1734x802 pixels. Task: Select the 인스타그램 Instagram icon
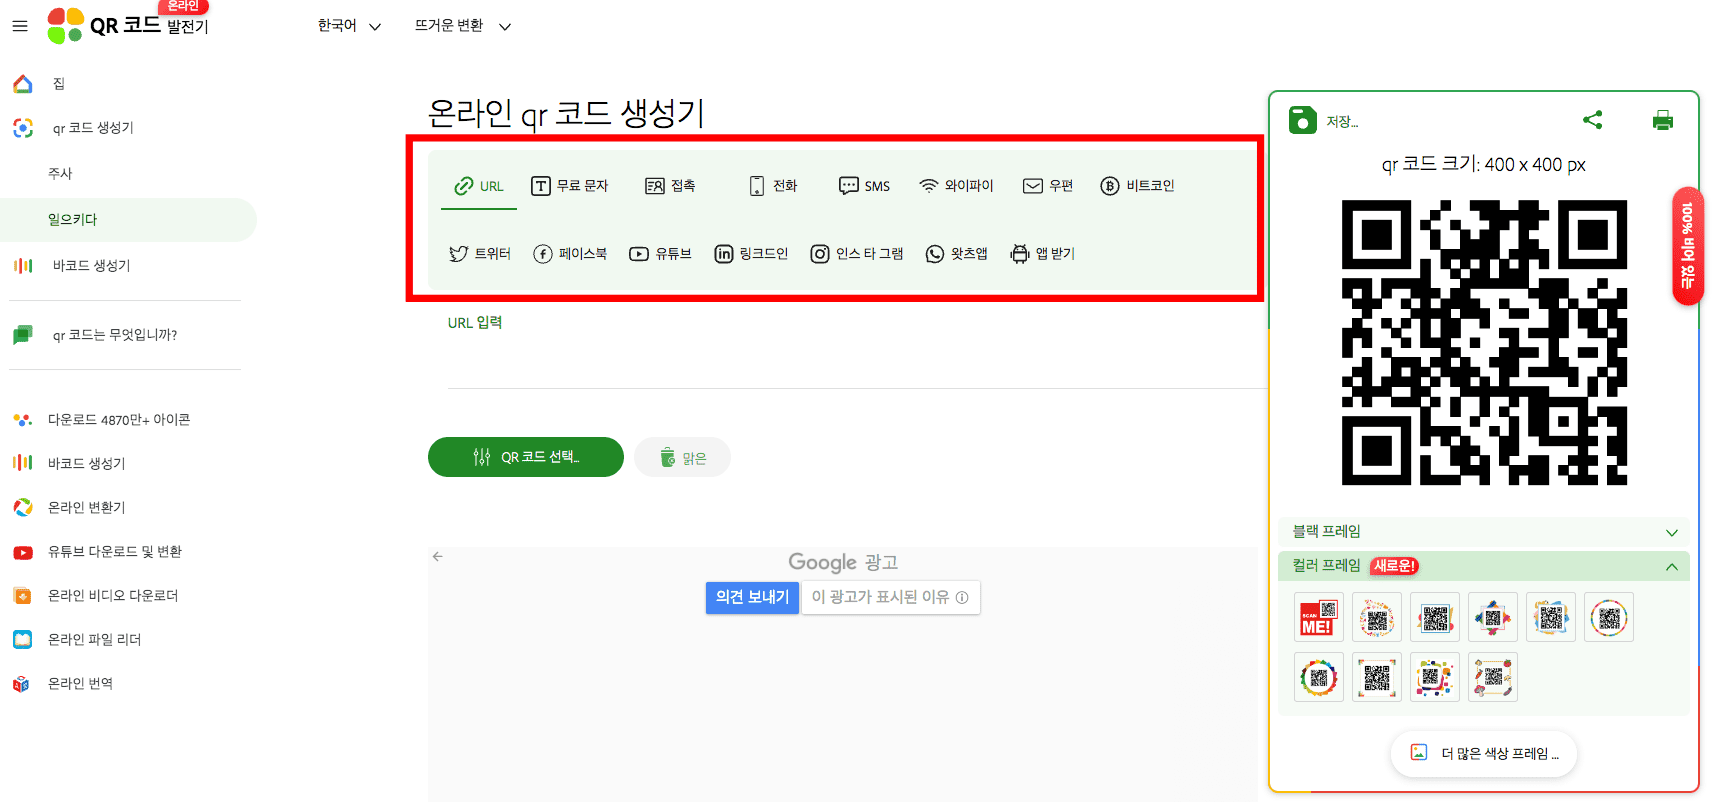click(x=820, y=254)
